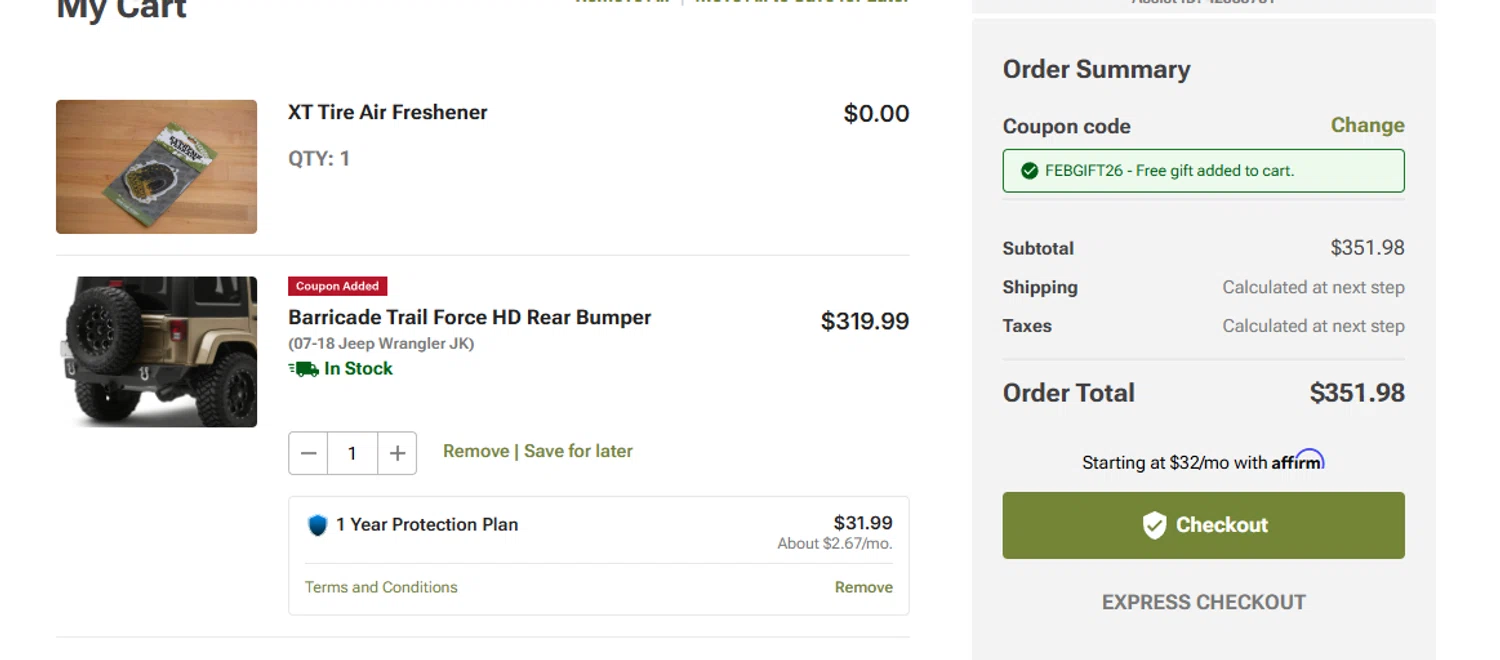The image size is (1500, 660).
Task: Open the XT Tire Air Freshener image
Action: pyautogui.click(x=156, y=167)
